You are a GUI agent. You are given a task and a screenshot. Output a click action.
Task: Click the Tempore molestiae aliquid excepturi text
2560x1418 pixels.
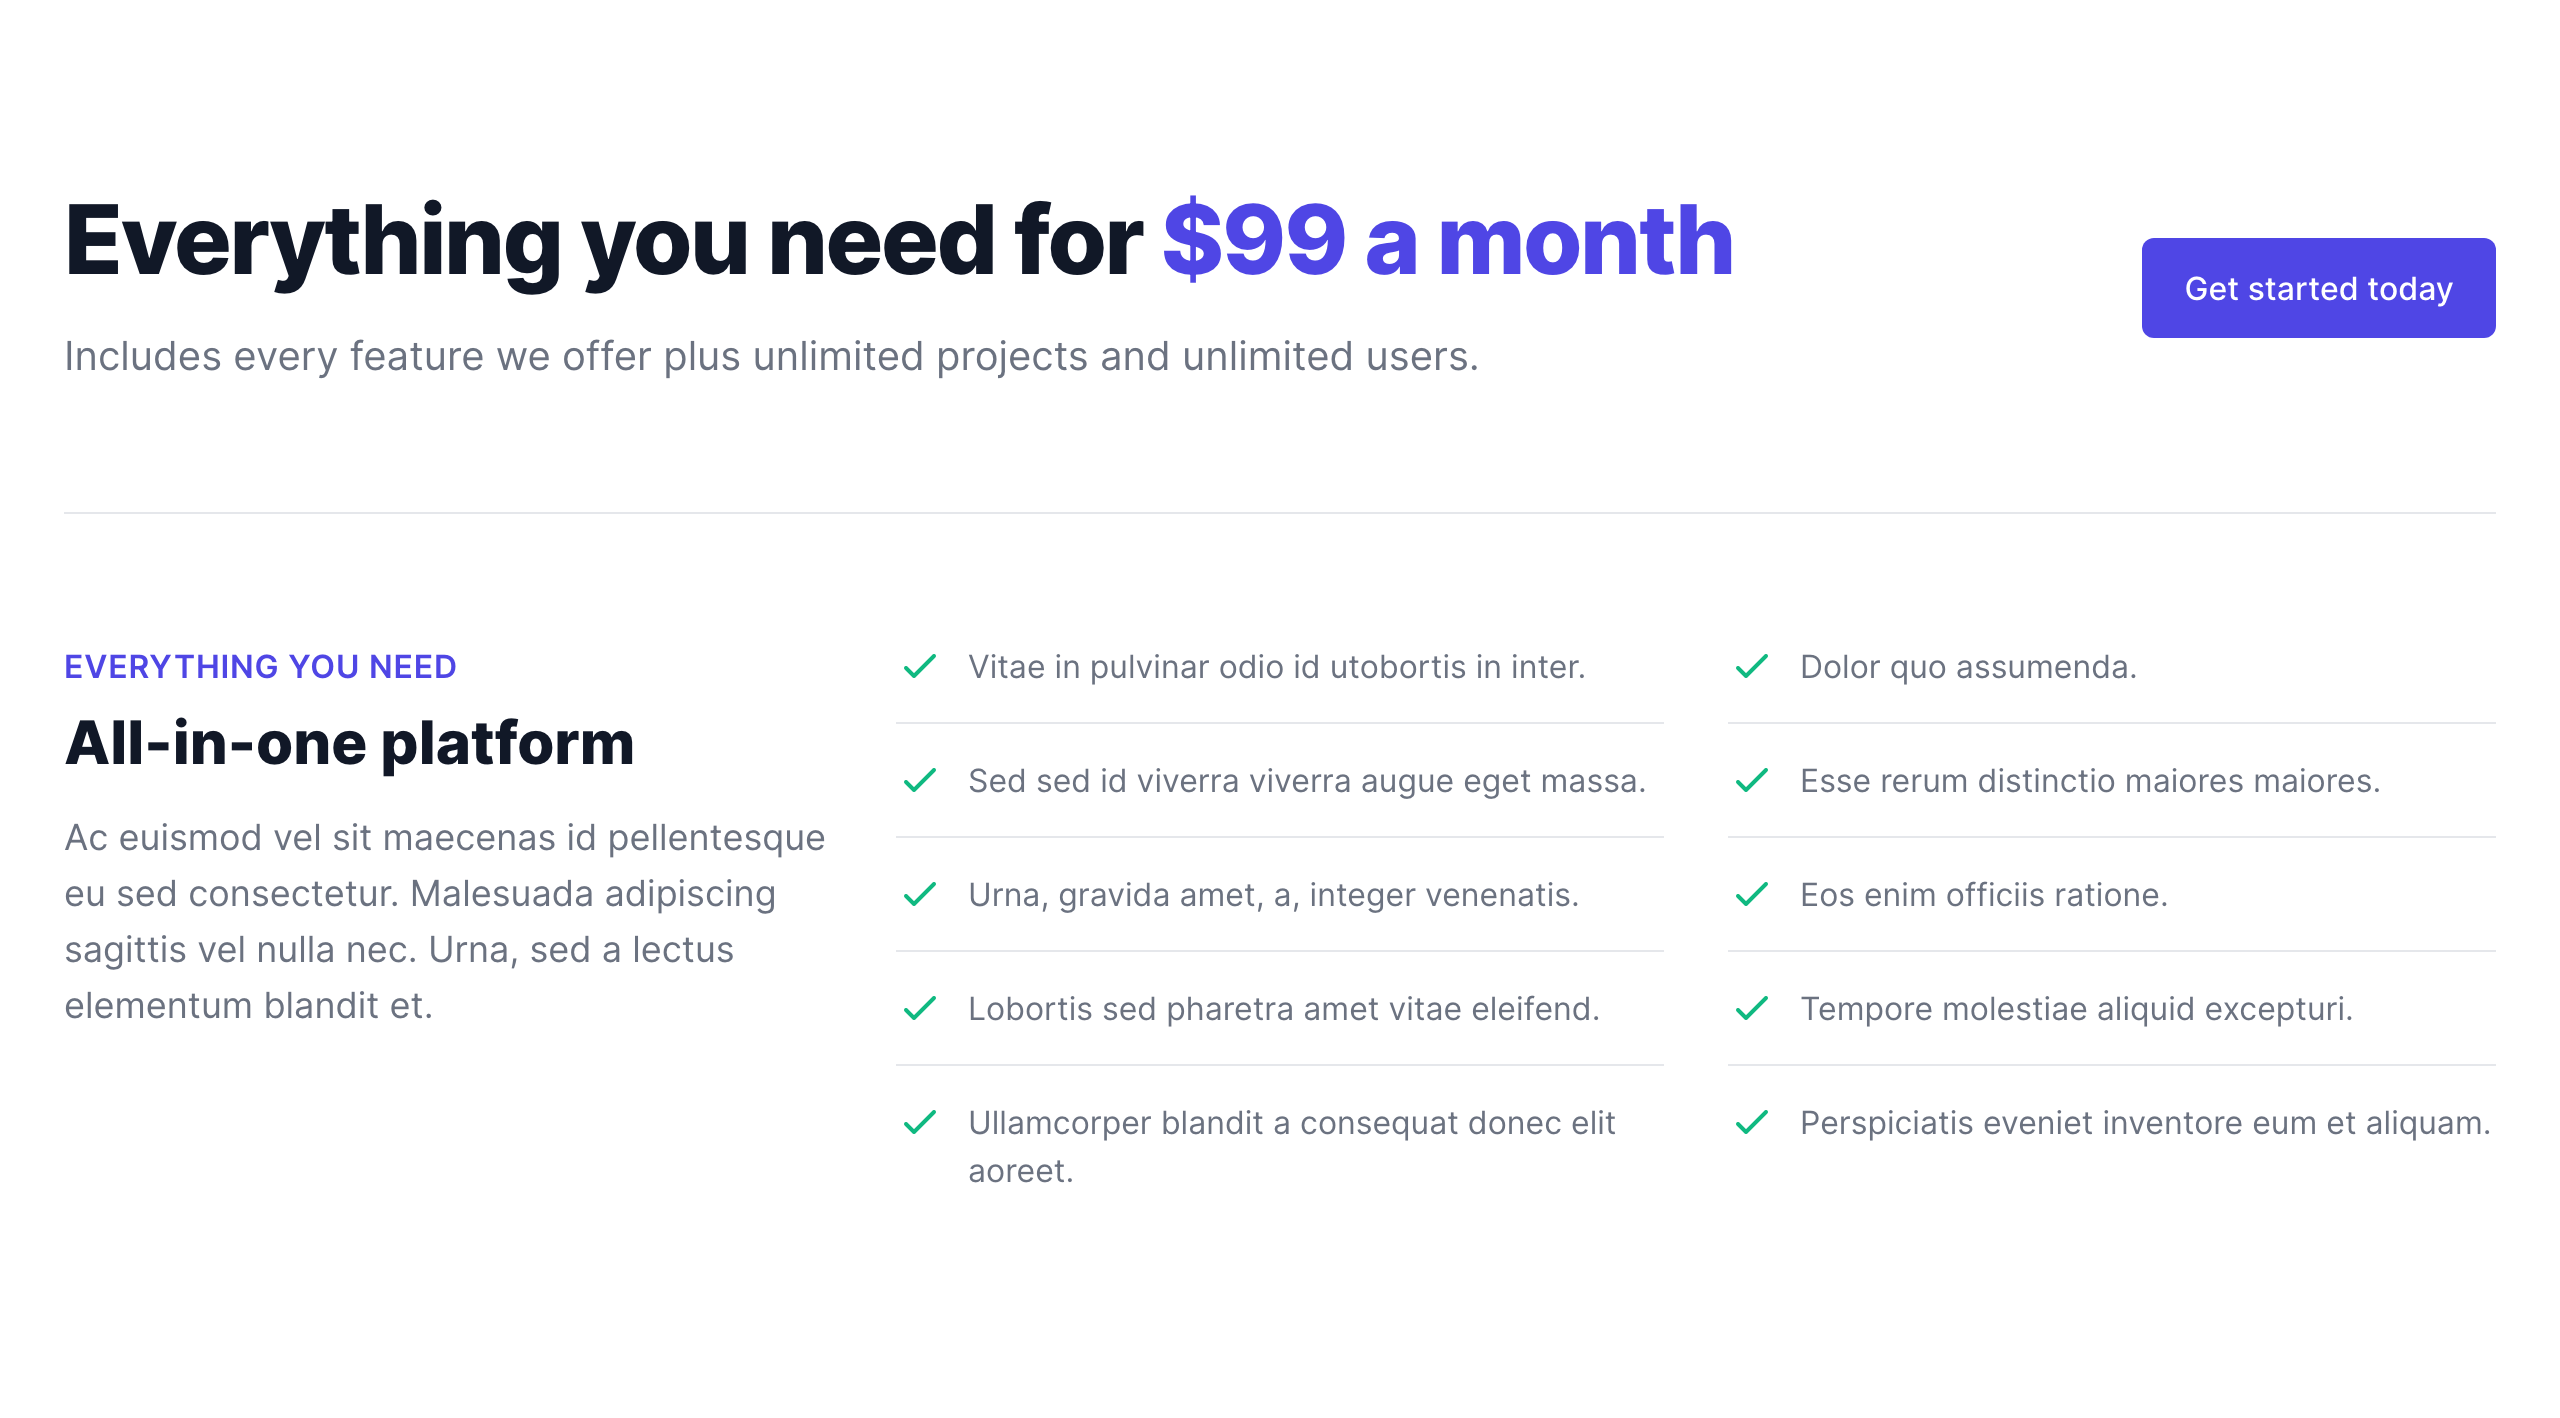[2076, 1009]
